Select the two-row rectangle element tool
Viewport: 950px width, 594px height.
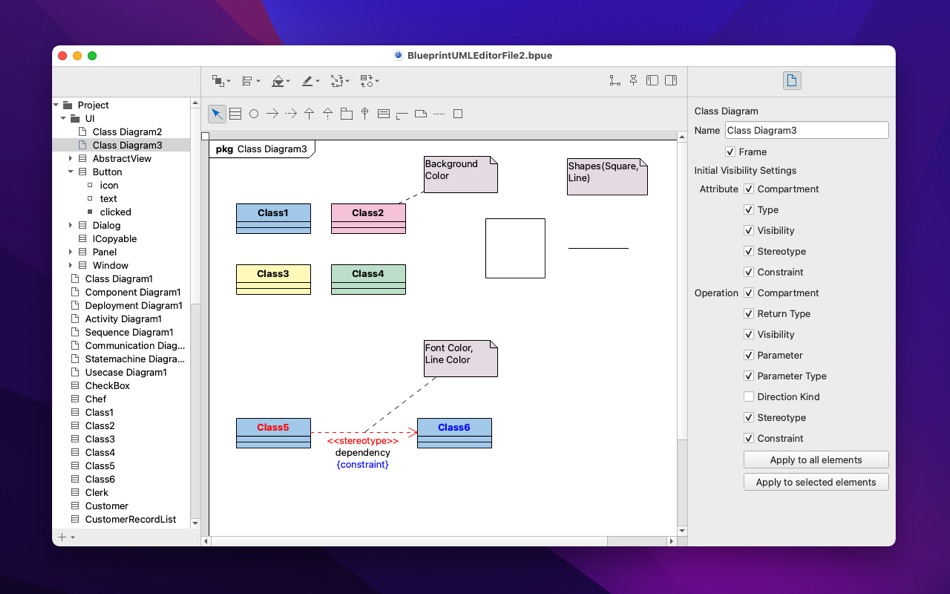click(x=384, y=113)
